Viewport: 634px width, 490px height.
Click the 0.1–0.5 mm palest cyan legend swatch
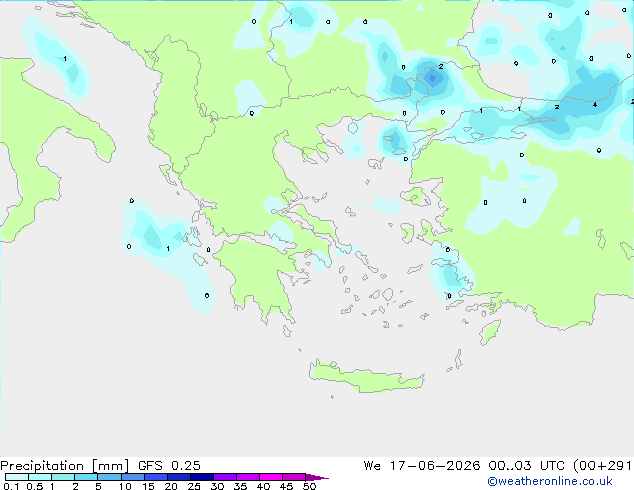tap(17, 477)
